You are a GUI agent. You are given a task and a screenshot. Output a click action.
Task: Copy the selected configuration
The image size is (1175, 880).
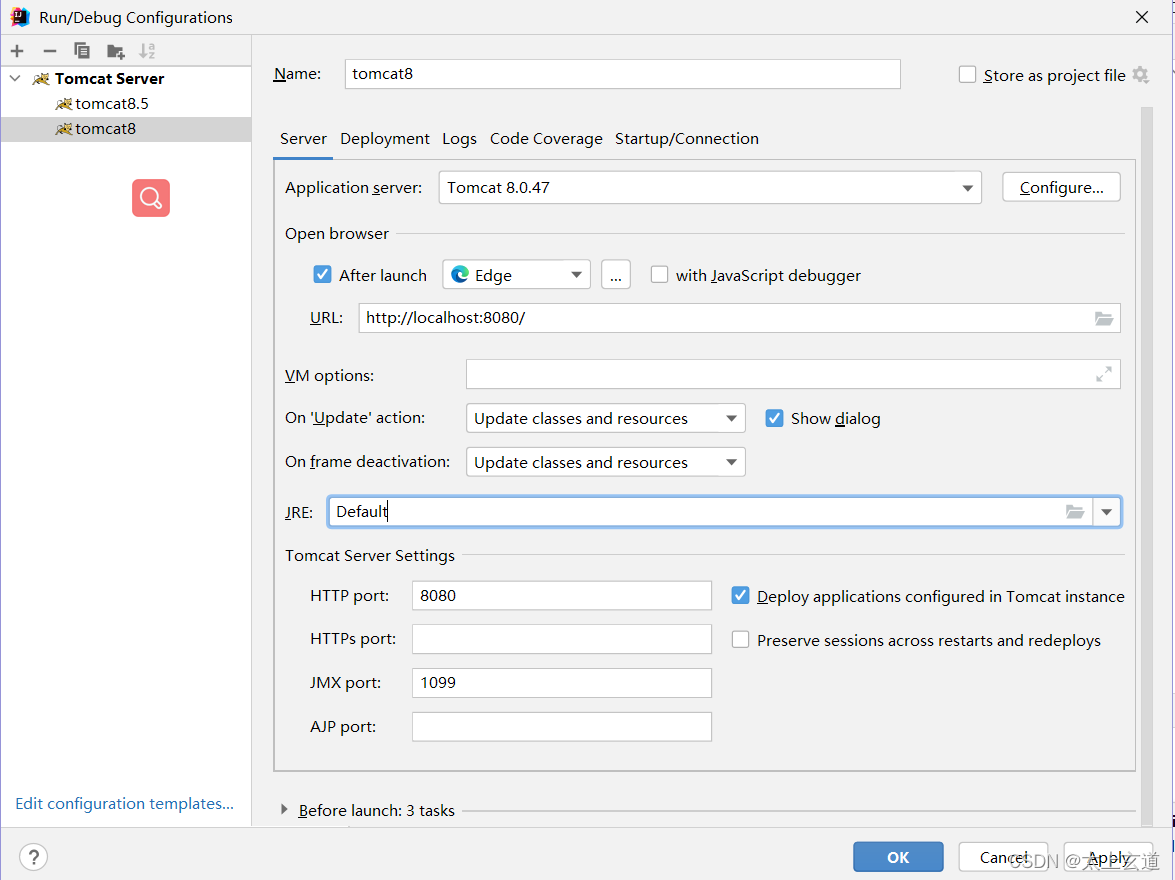pos(82,51)
